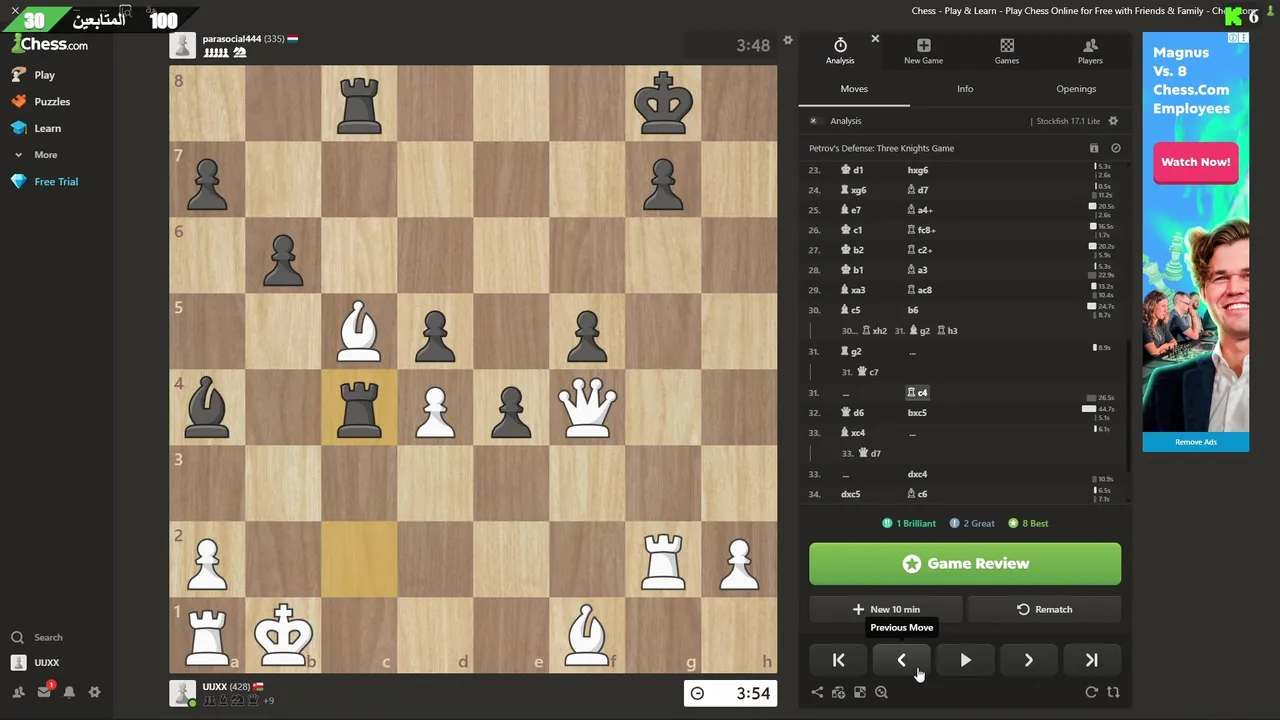This screenshot has width=1280, height=720.
Task: Select move 31 rook c4 in move list
Action: (917, 392)
